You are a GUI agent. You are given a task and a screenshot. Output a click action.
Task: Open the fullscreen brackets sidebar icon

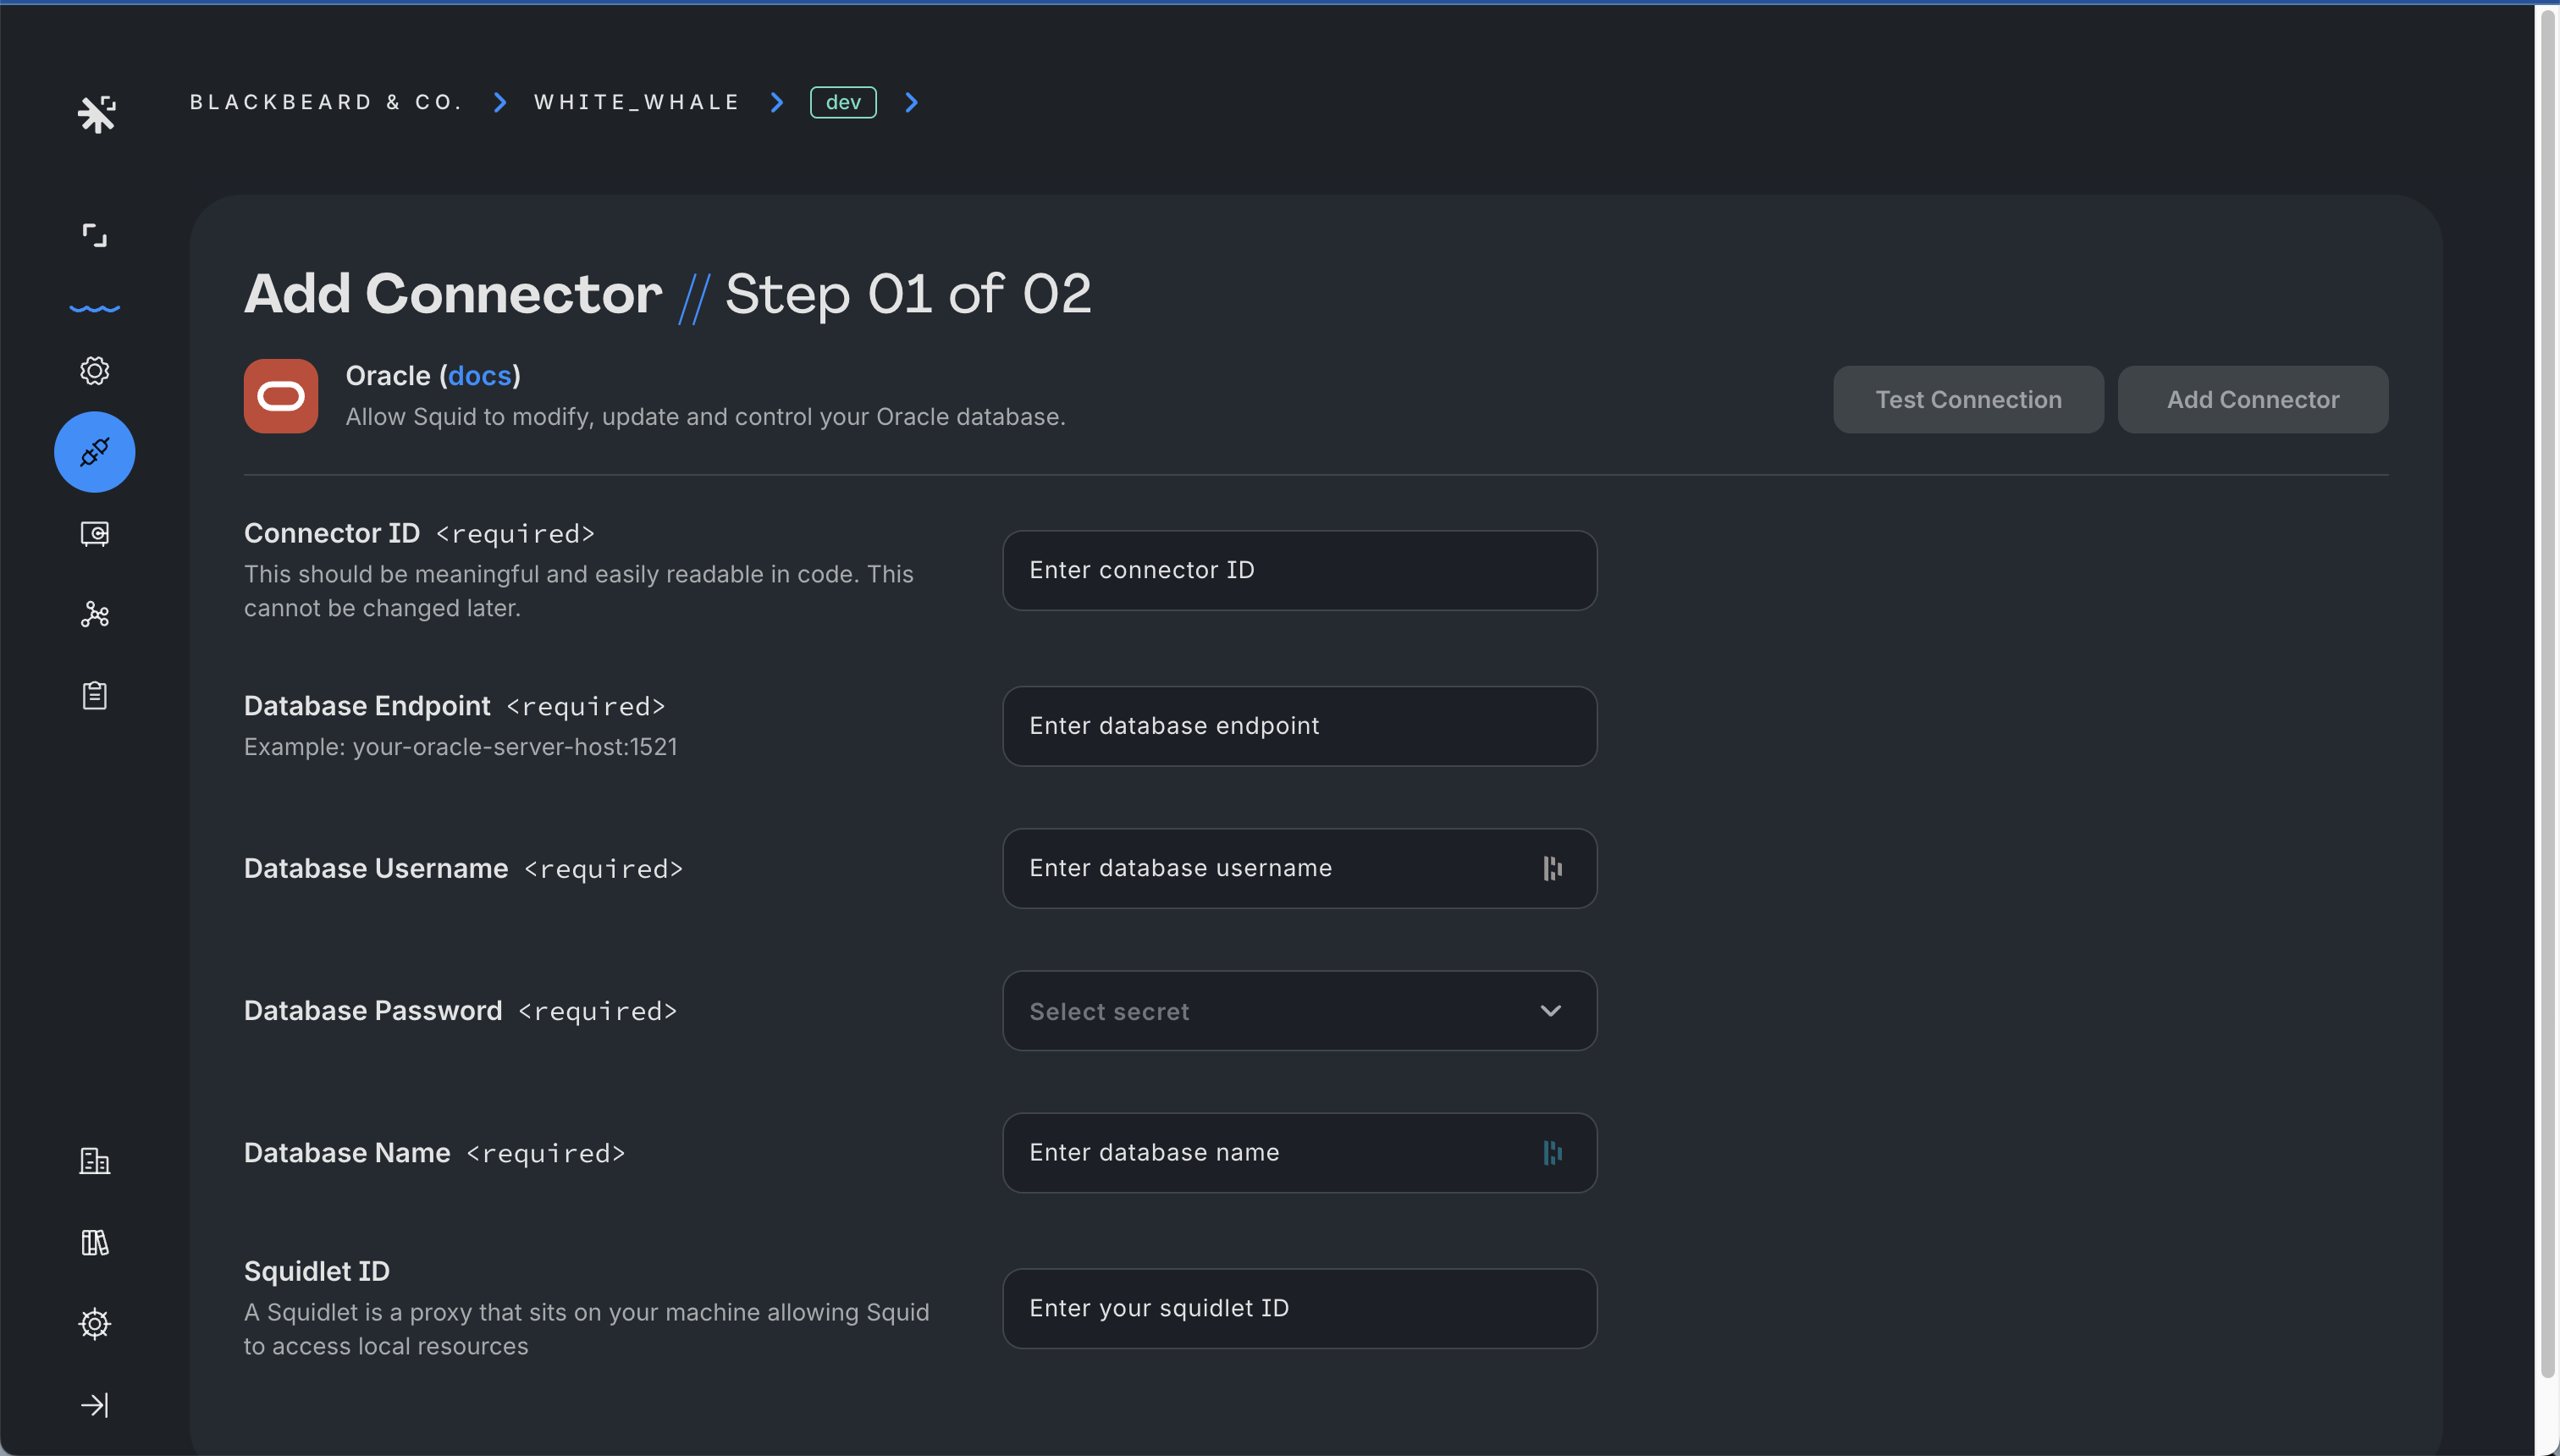click(x=94, y=235)
